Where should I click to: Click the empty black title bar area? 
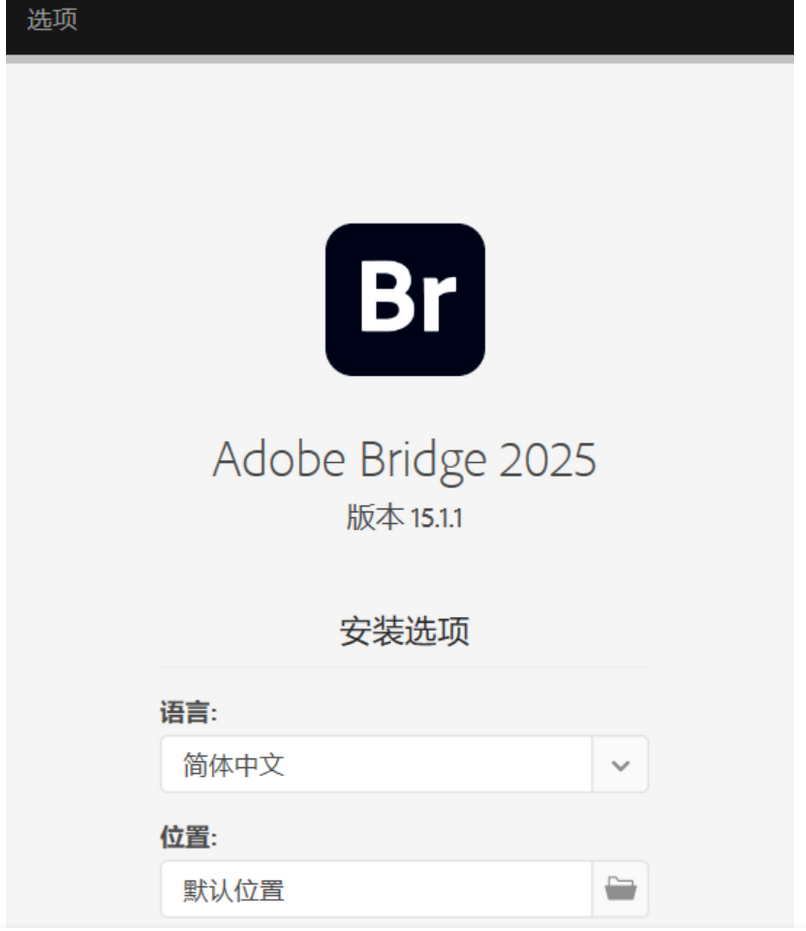pos(437,27)
